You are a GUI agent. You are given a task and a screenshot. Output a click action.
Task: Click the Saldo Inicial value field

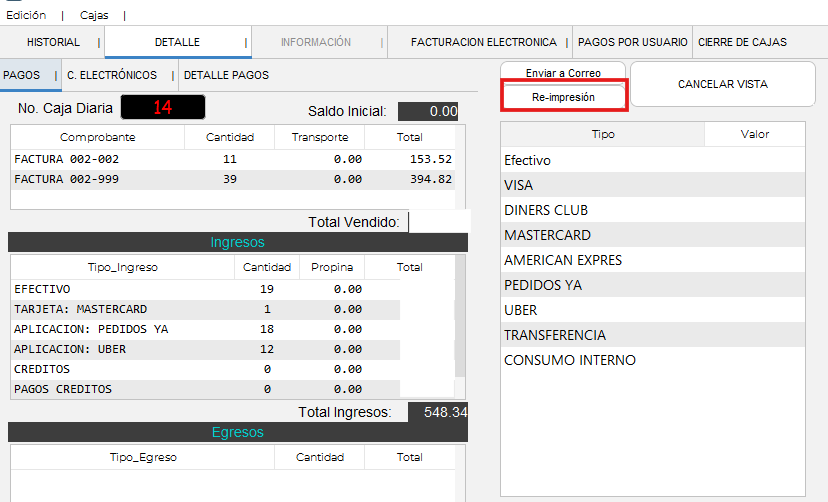(x=428, y=111)
